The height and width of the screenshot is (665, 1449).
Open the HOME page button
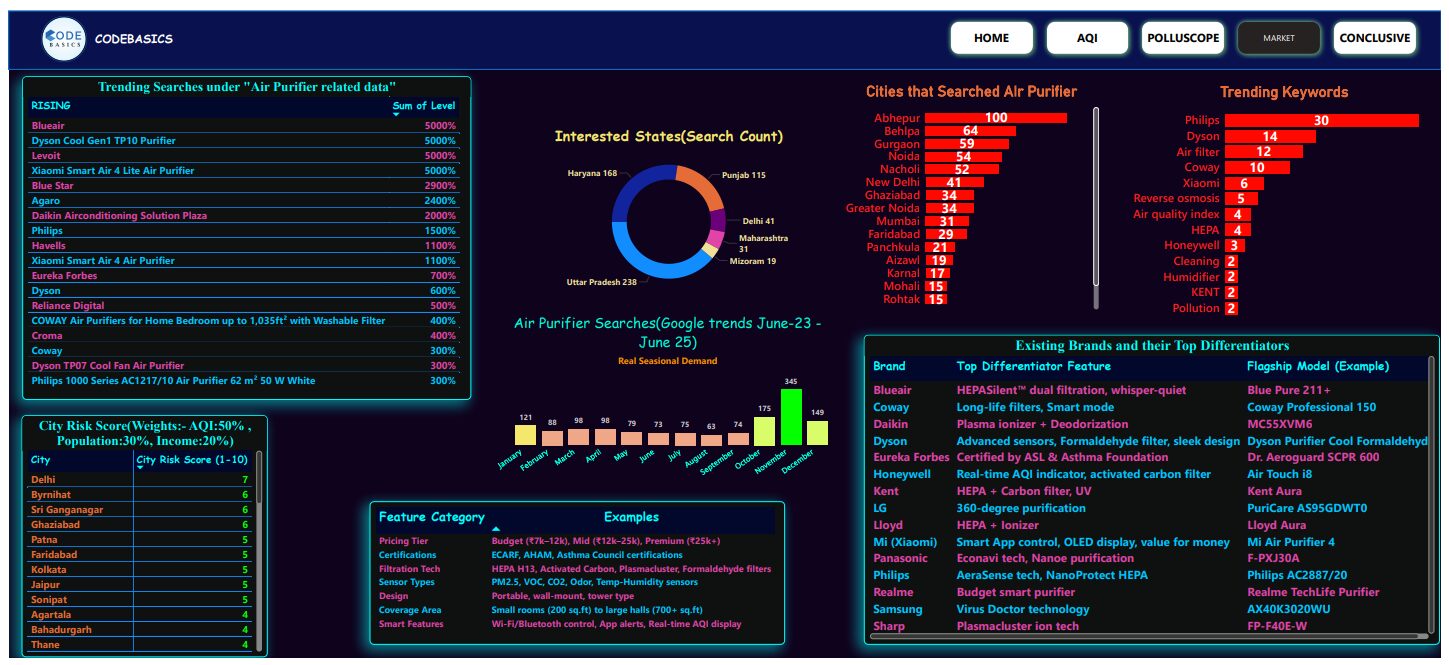point(991,38)
